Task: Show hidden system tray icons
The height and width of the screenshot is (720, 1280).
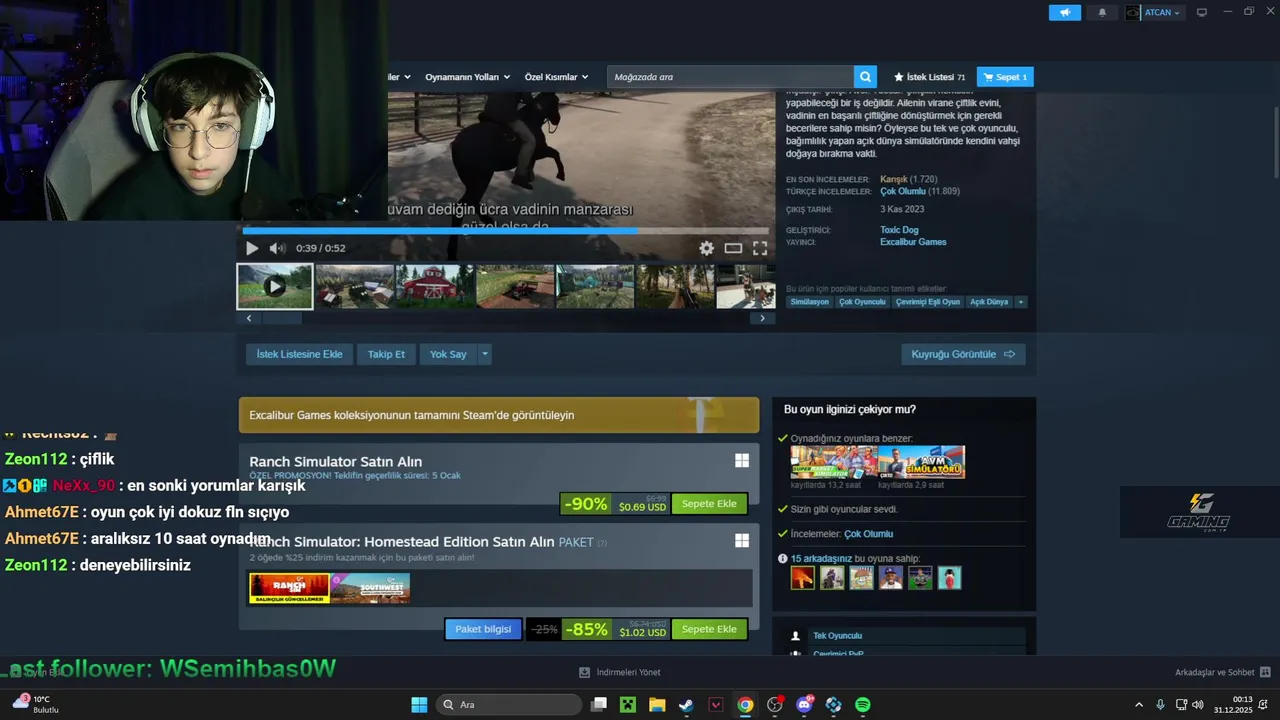Action: tap(1138, 705)
